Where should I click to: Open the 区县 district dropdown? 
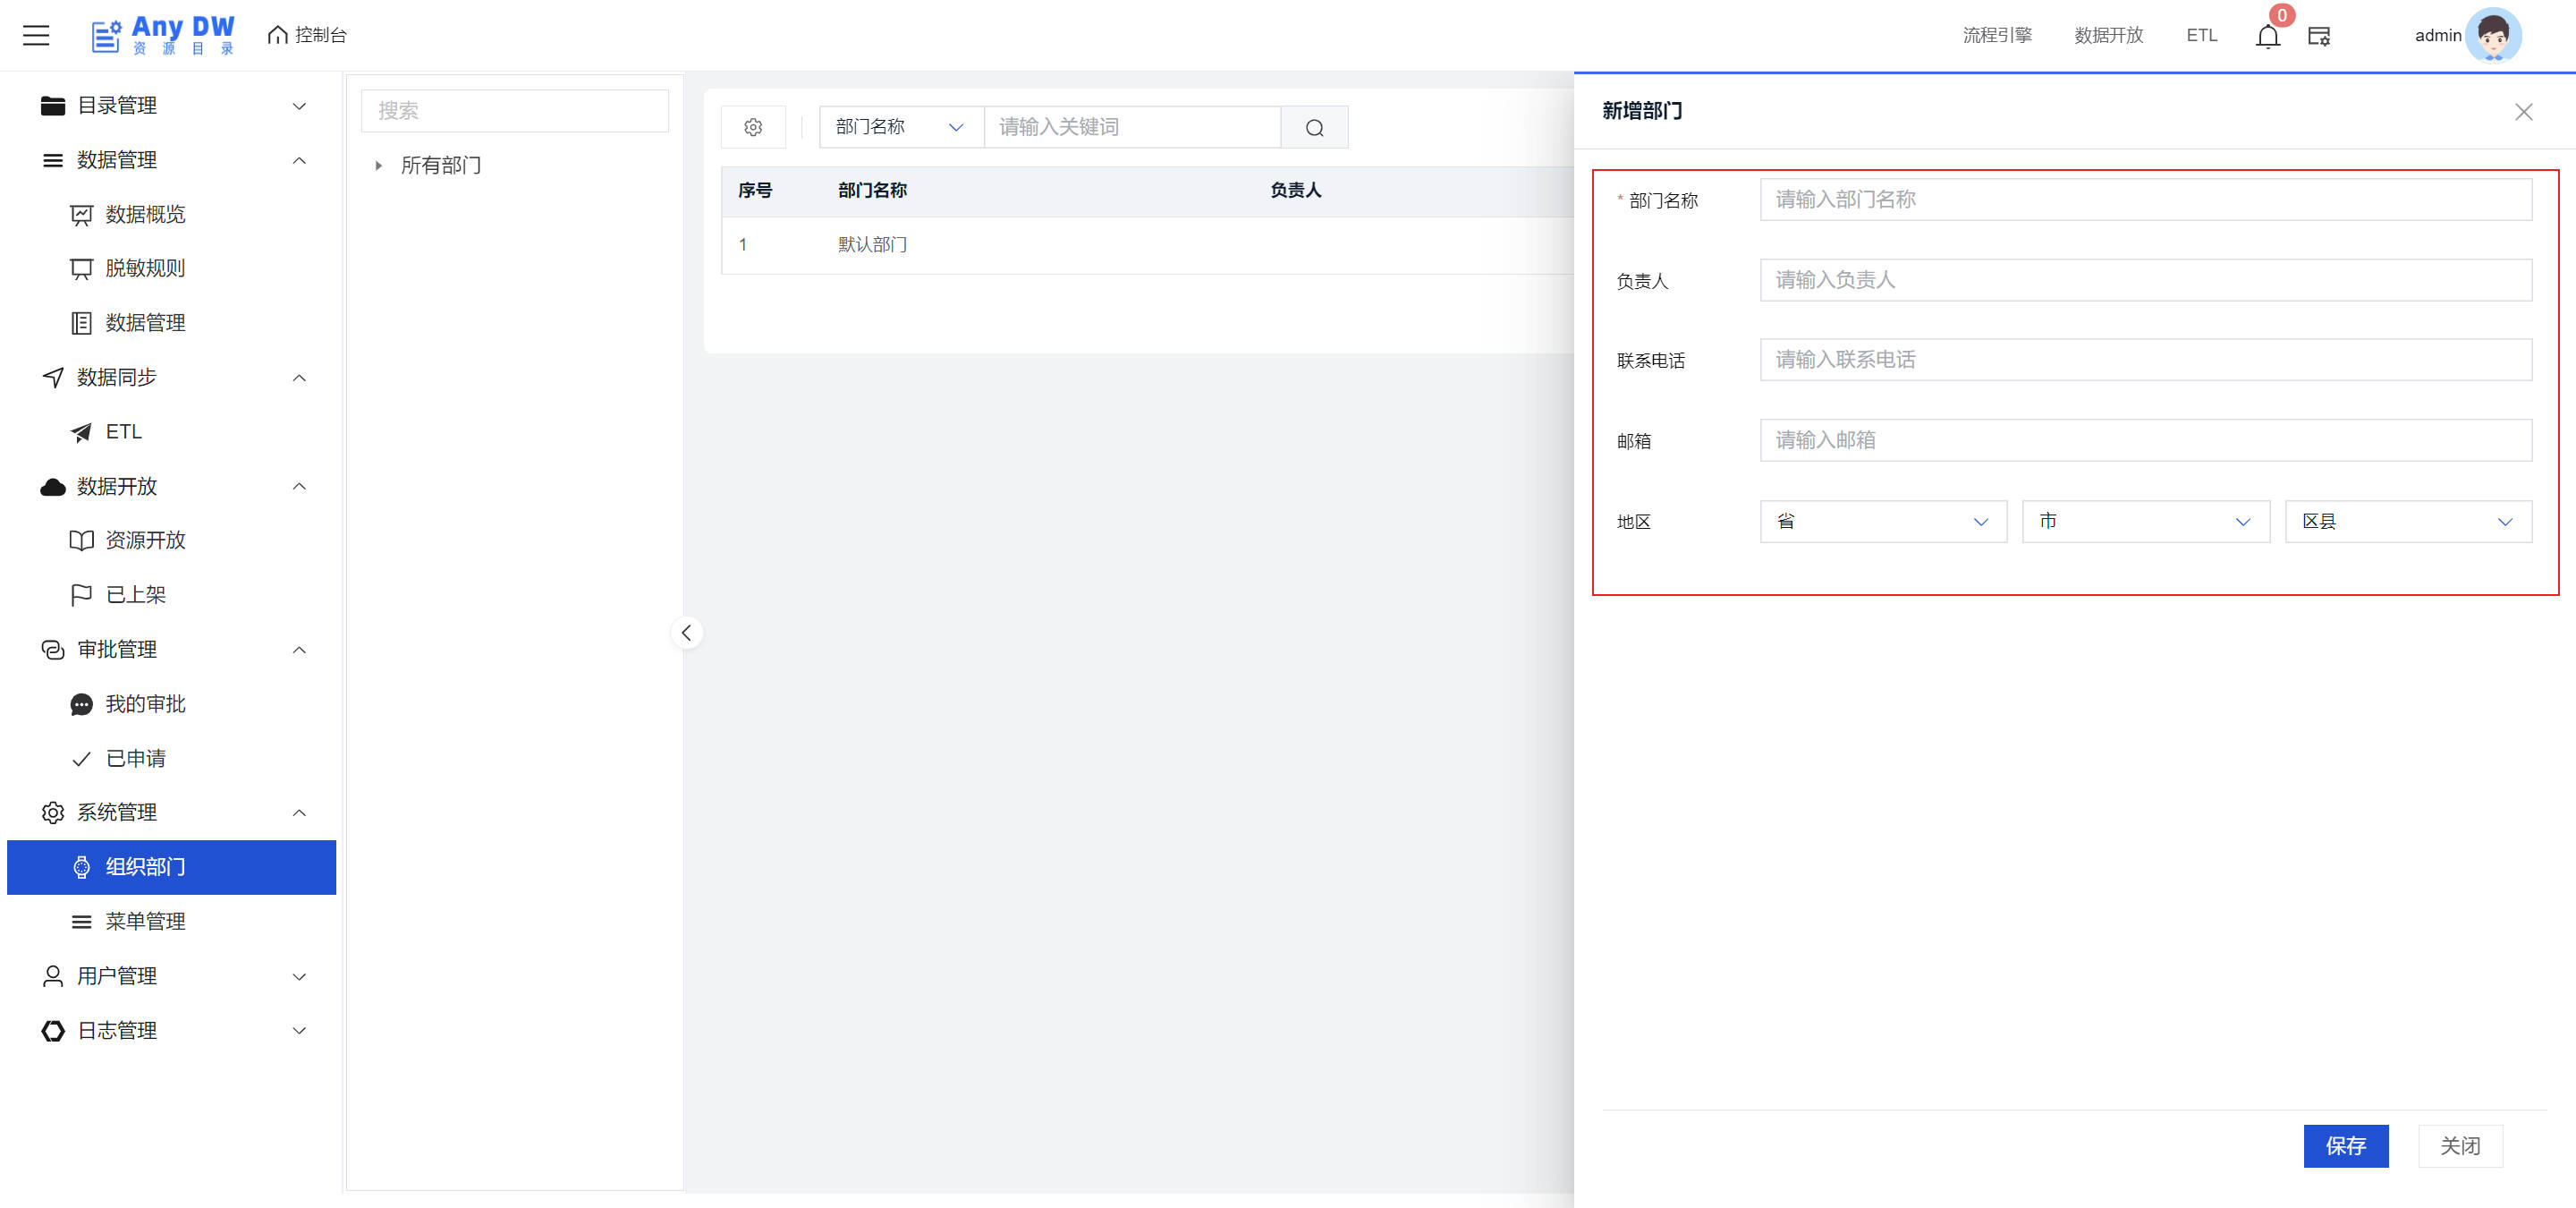pyautogui.click(x=2407, y=521)
